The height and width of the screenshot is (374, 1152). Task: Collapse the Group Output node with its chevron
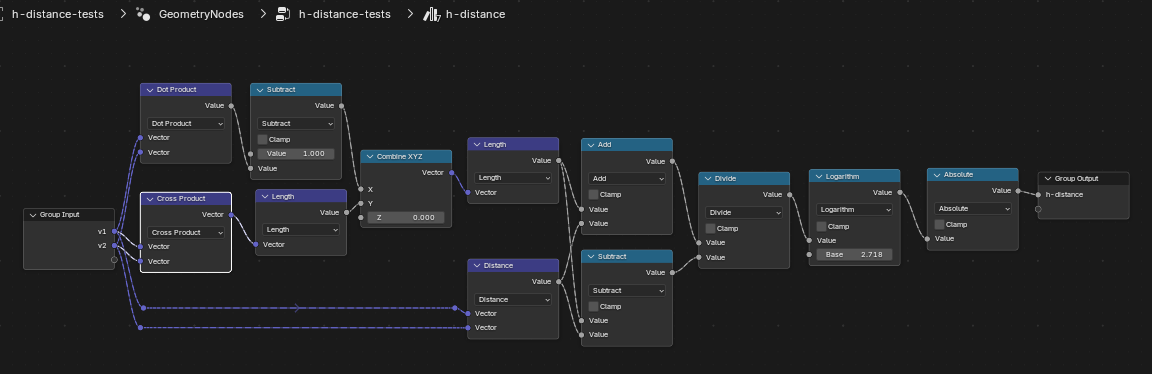[x=1047, y=179]
